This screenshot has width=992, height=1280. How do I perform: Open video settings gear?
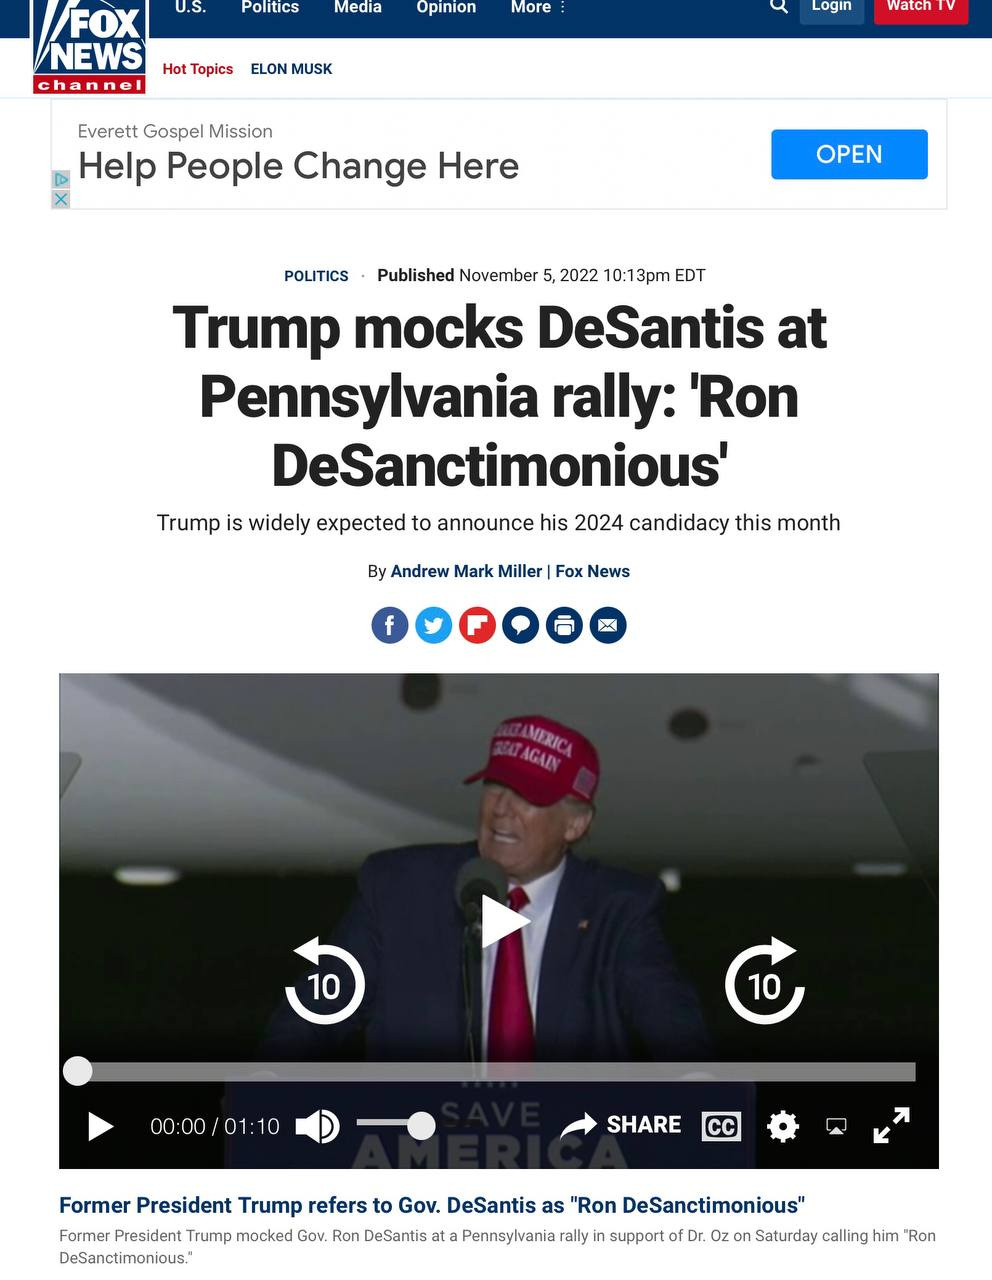click(x=783, y=1126)
